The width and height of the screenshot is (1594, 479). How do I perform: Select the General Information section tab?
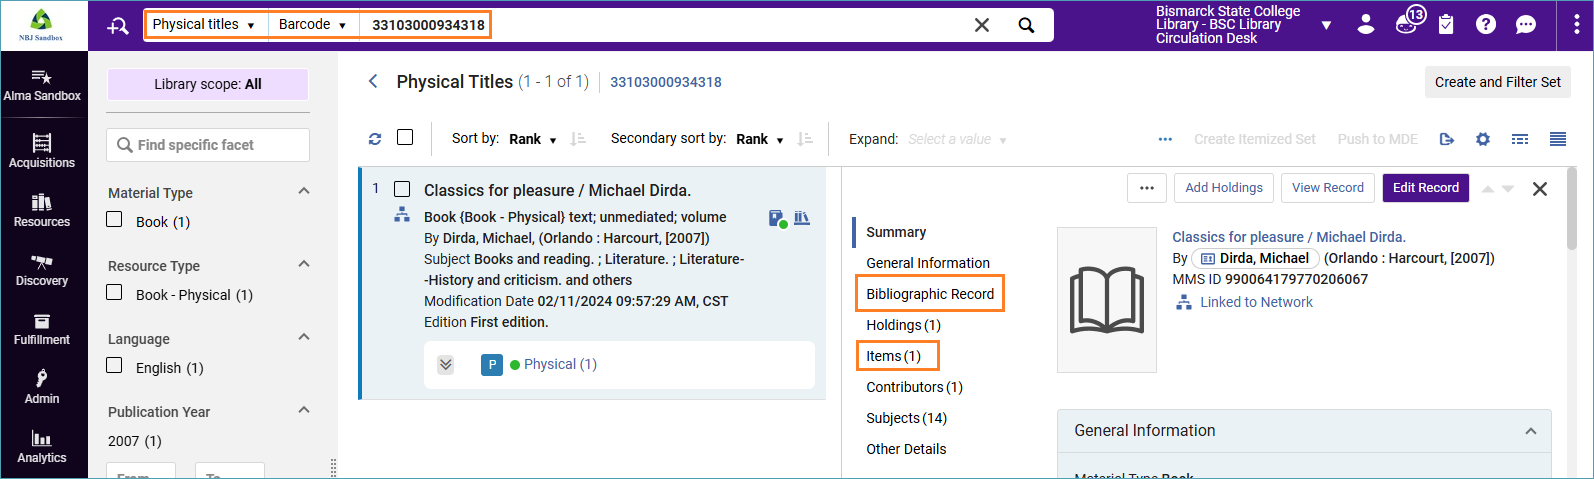pyautogui.click(x=928, y=263)
